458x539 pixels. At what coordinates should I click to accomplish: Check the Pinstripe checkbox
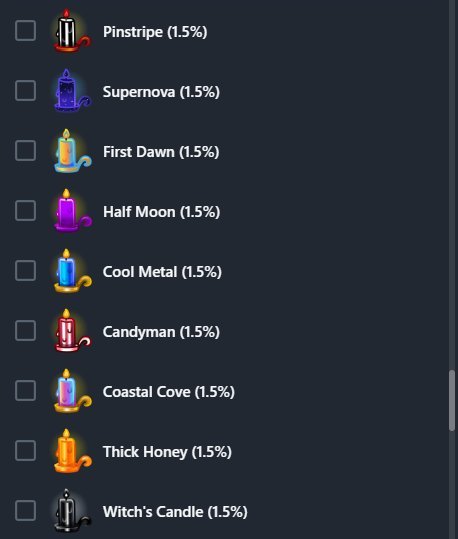(25, 31)
